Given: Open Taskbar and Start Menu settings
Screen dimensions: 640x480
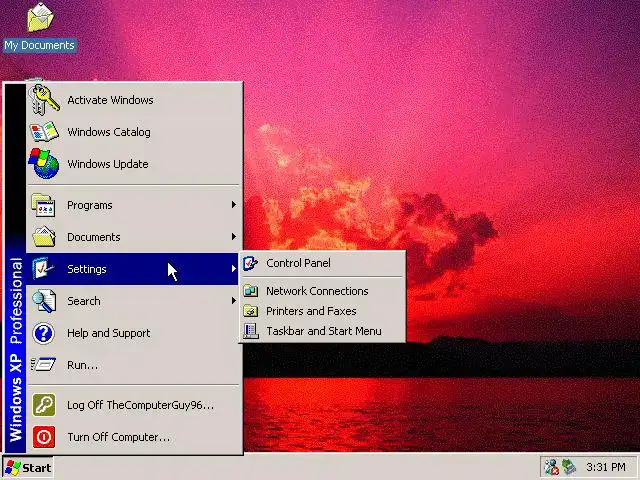Looking at the screenshot, I should click(x=322, y=331).
